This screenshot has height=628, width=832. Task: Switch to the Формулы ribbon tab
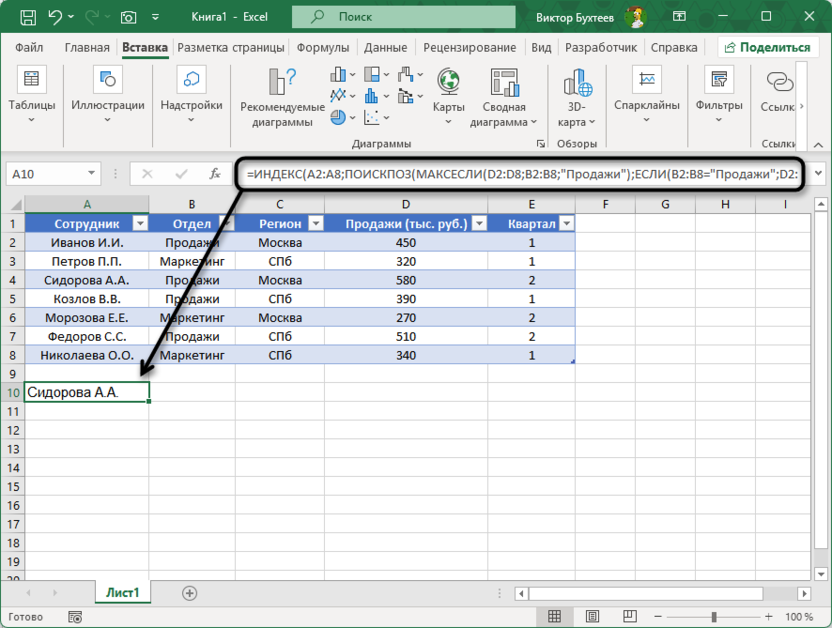[x=323, y=47]
